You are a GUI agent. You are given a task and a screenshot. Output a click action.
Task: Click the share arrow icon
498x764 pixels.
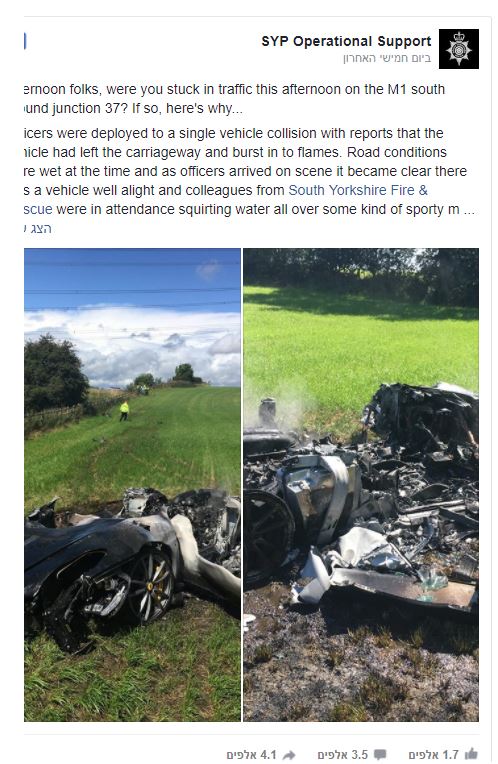coord(289,755)
